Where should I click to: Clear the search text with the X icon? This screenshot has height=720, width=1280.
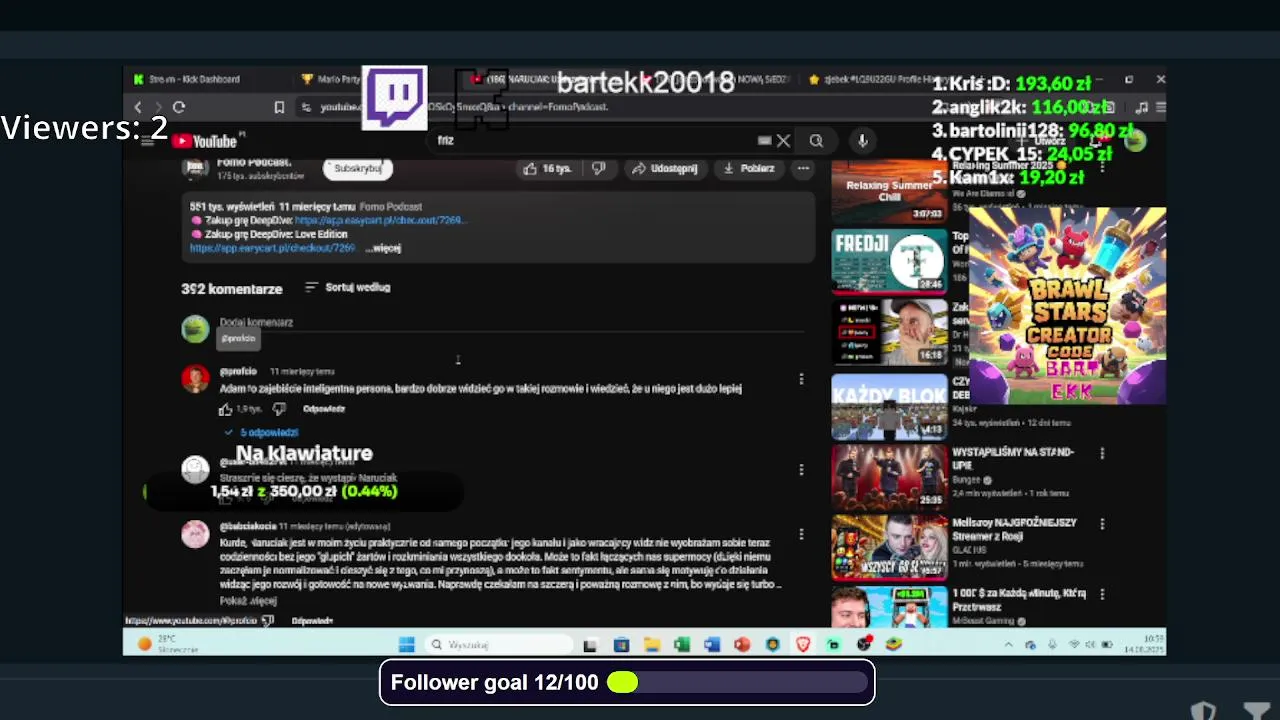[x=783, y=141]
